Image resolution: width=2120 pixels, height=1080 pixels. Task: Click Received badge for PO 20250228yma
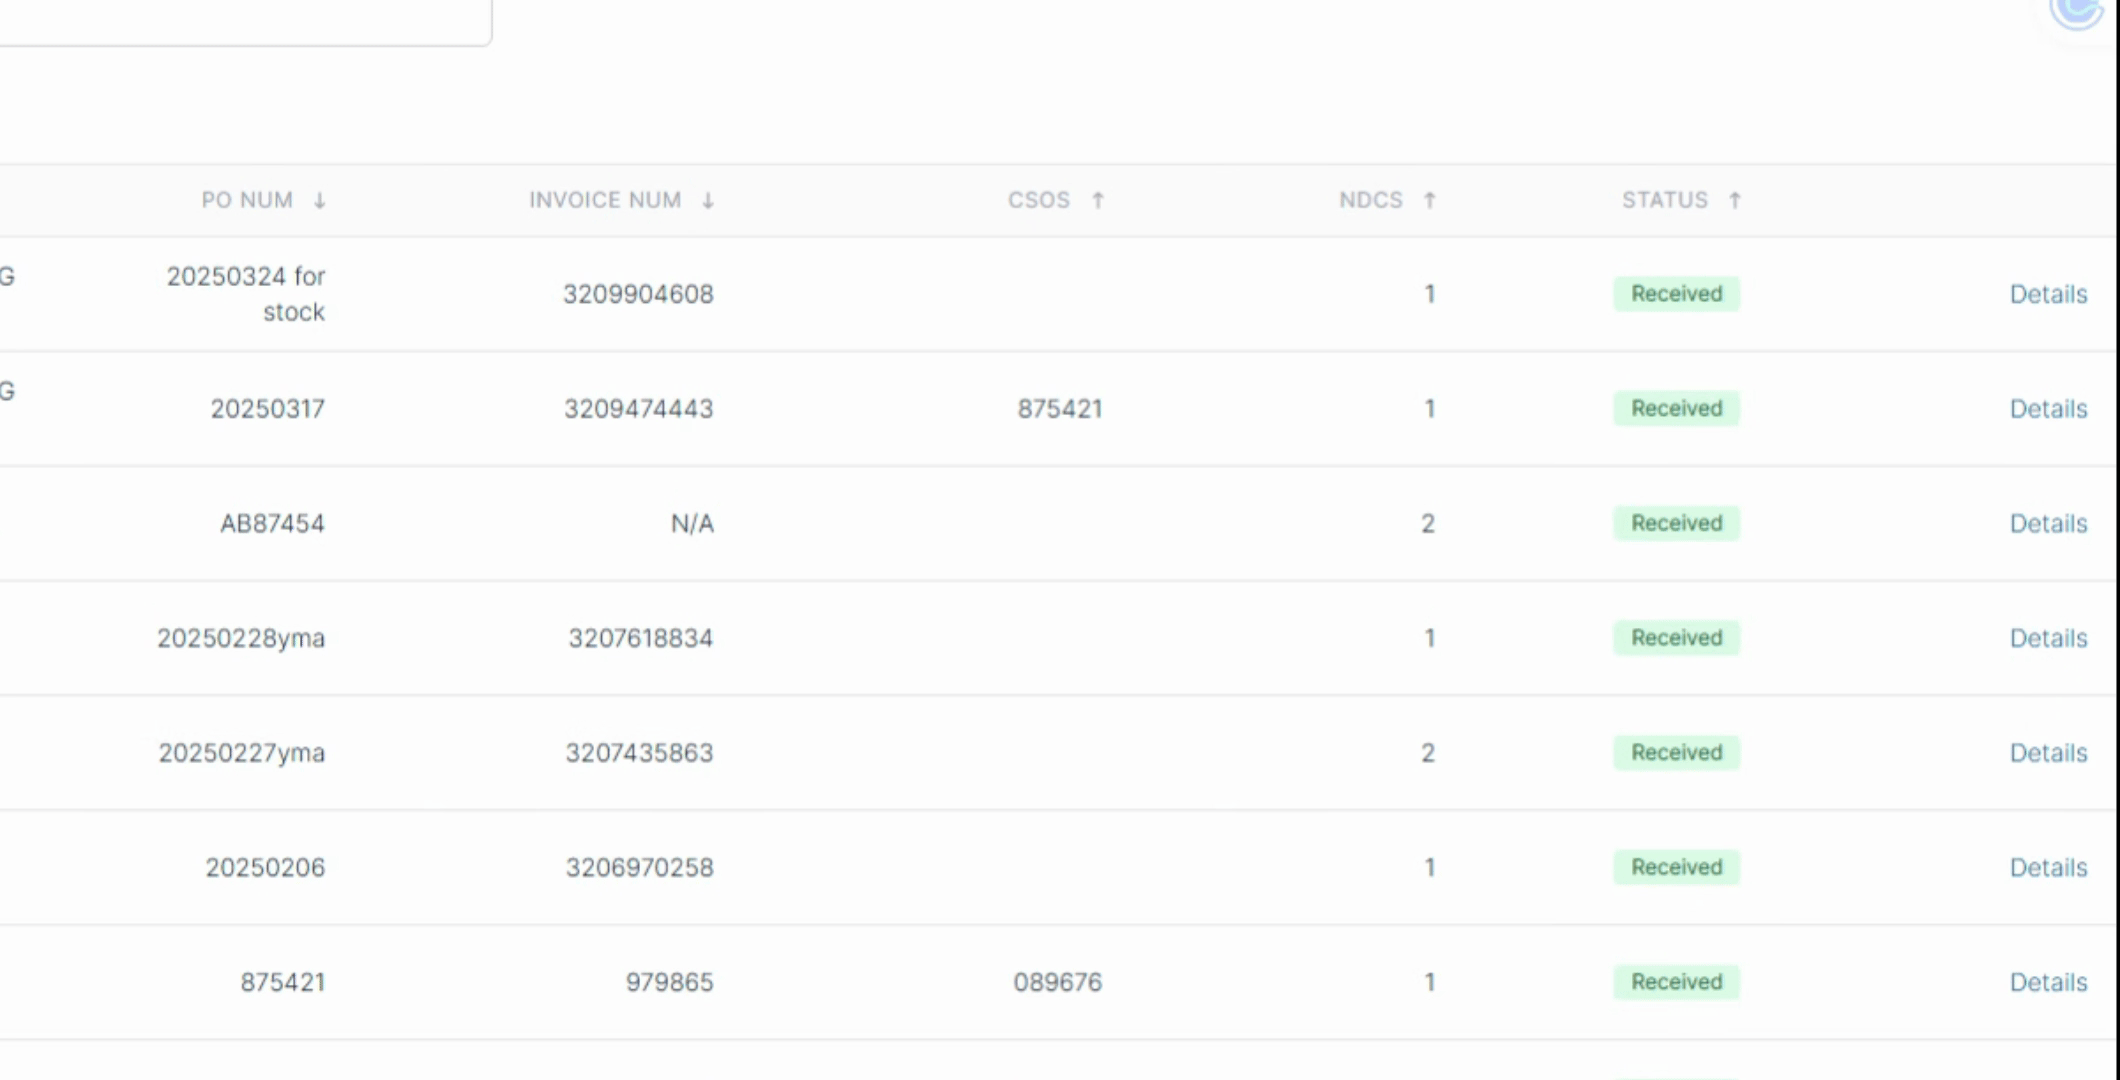click(1676, 638)
